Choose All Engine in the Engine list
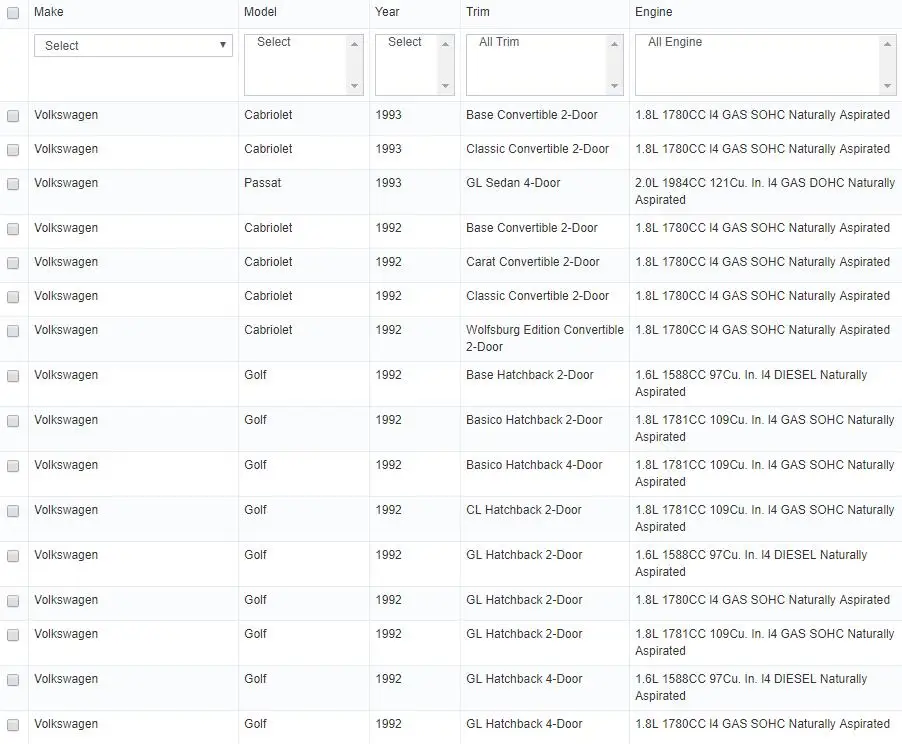 pyautogui.click(x=675, y=42)
